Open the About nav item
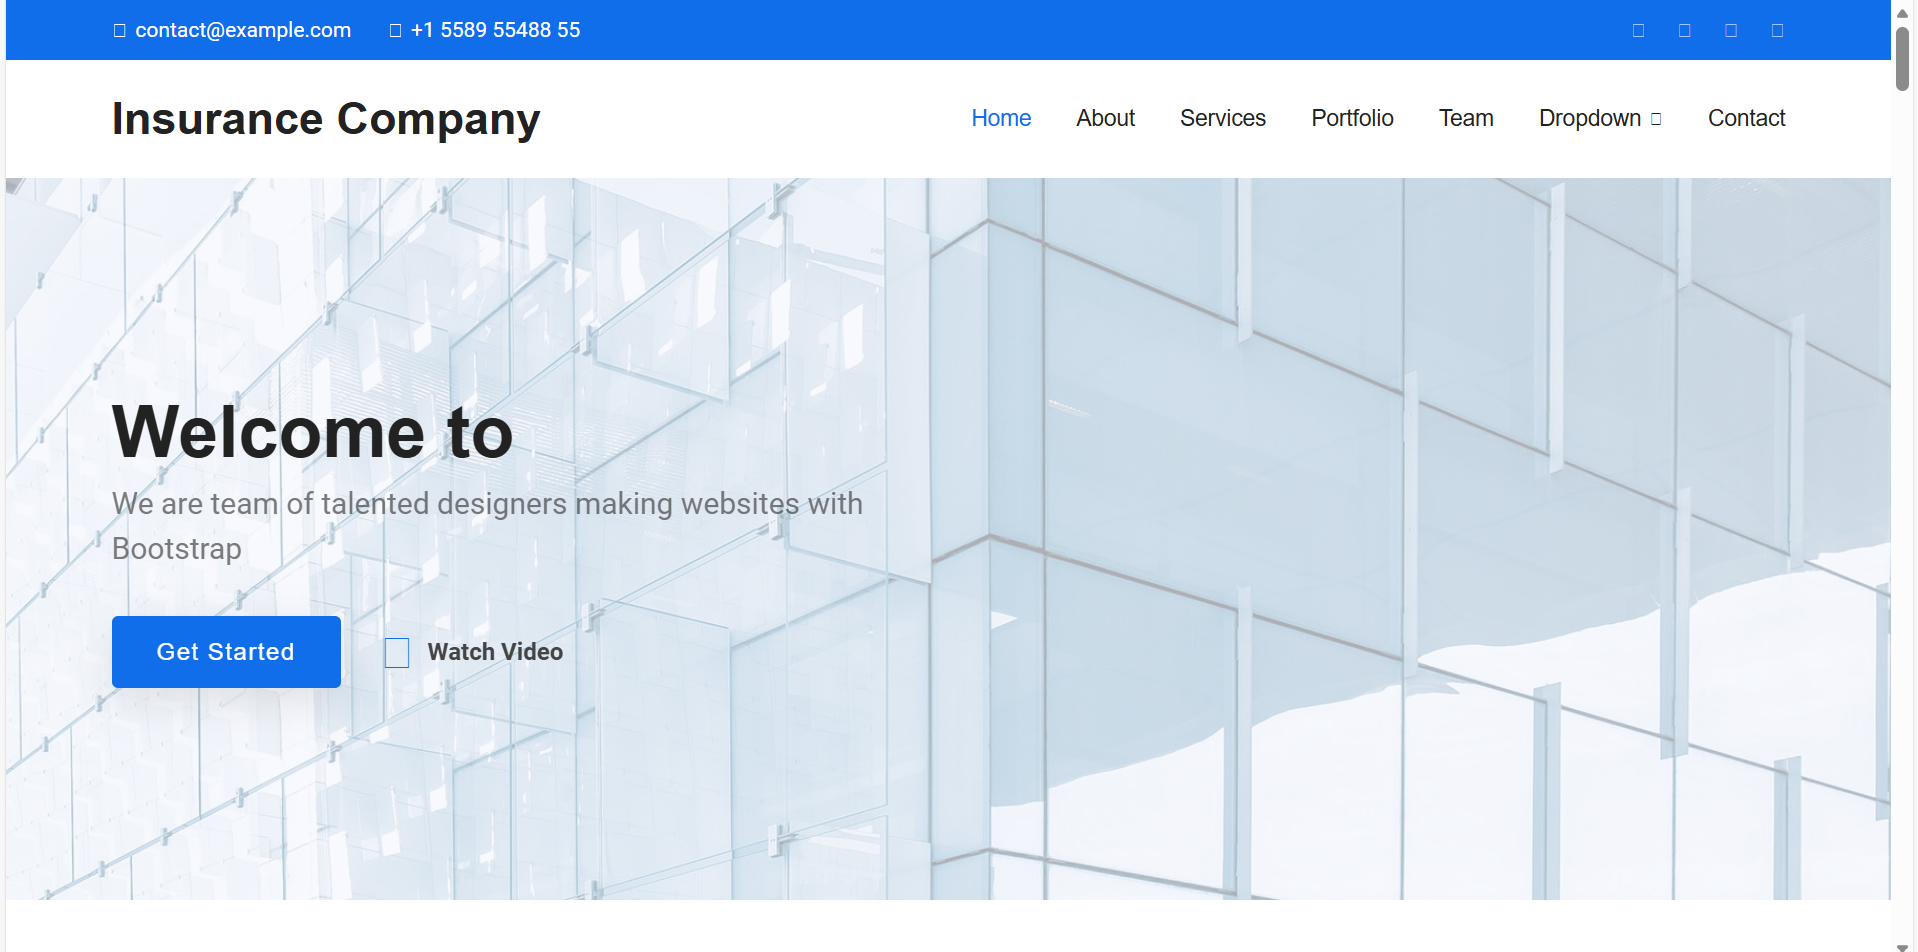Viewport: 1918px width, 952px height. 1105,118
